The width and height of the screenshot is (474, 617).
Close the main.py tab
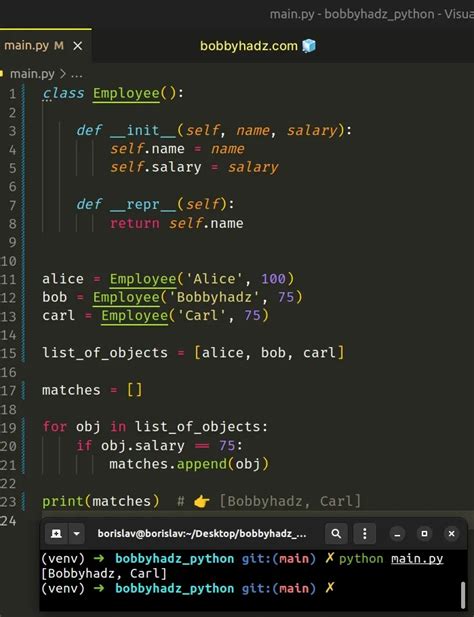coord(78,46)
